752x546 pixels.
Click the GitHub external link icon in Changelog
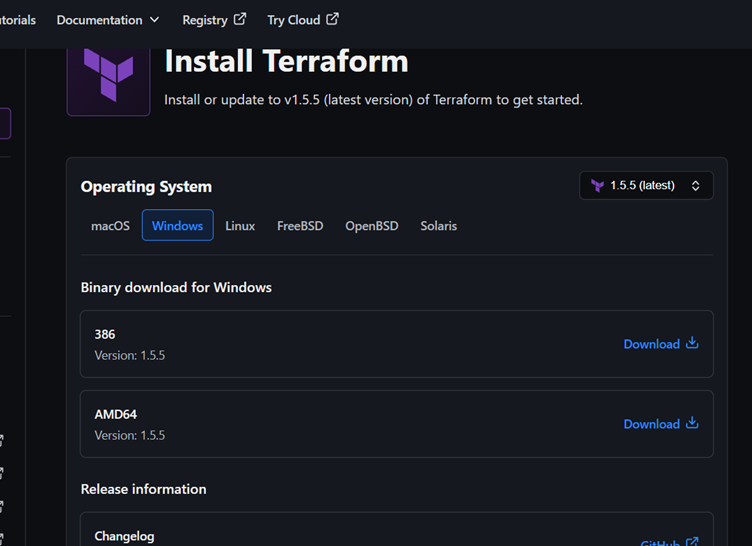click(x=692, y=542)
